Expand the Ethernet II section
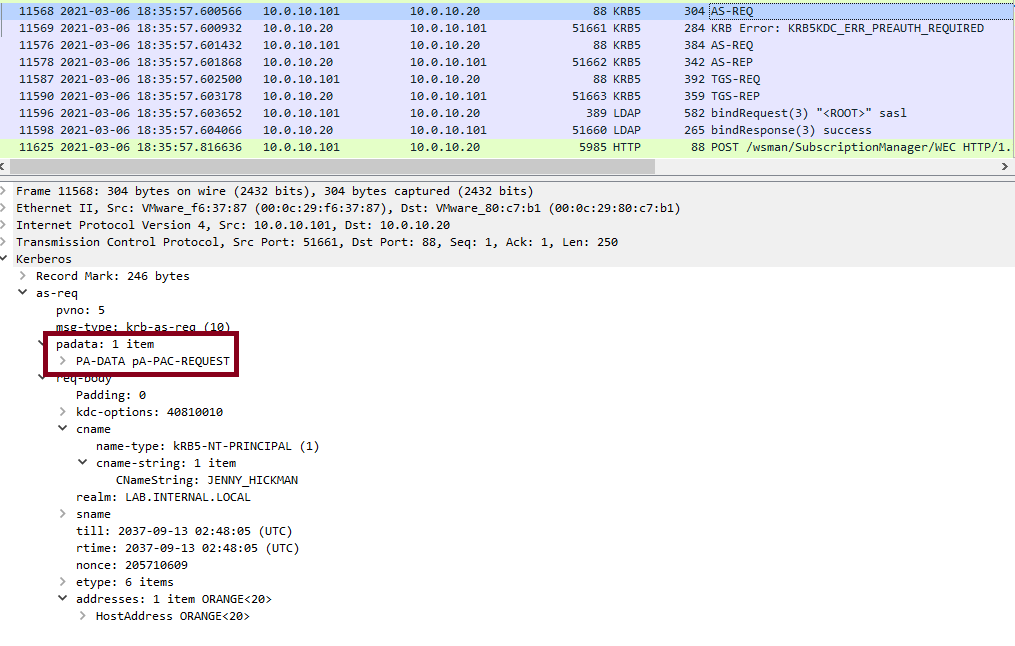 tap(5, 208)
